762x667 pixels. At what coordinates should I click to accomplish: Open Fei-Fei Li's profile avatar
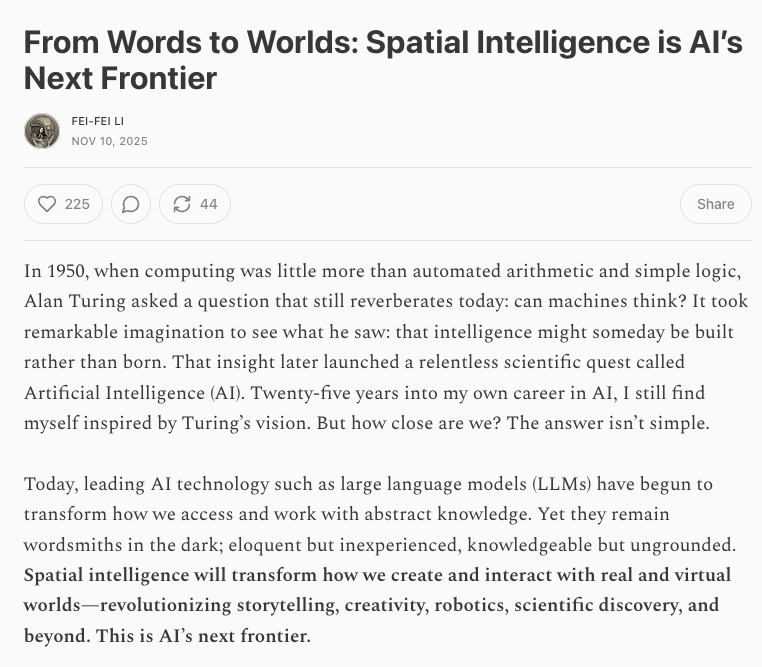tap(42, 131)
